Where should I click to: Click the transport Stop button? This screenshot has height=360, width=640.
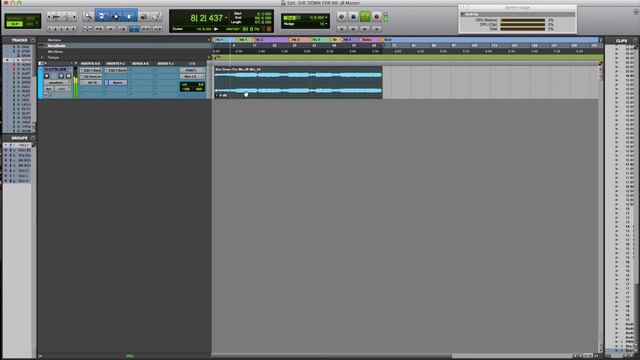coord(353,17)
